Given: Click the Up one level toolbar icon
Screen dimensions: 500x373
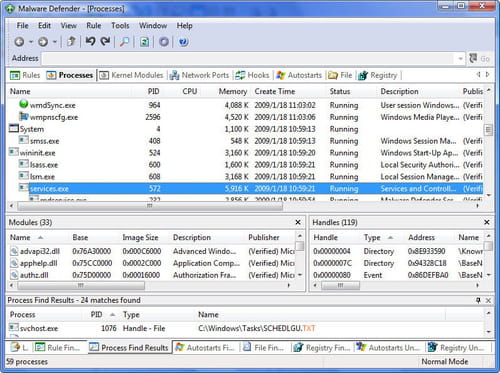Looking at the screenshot, I should [71, 42].
